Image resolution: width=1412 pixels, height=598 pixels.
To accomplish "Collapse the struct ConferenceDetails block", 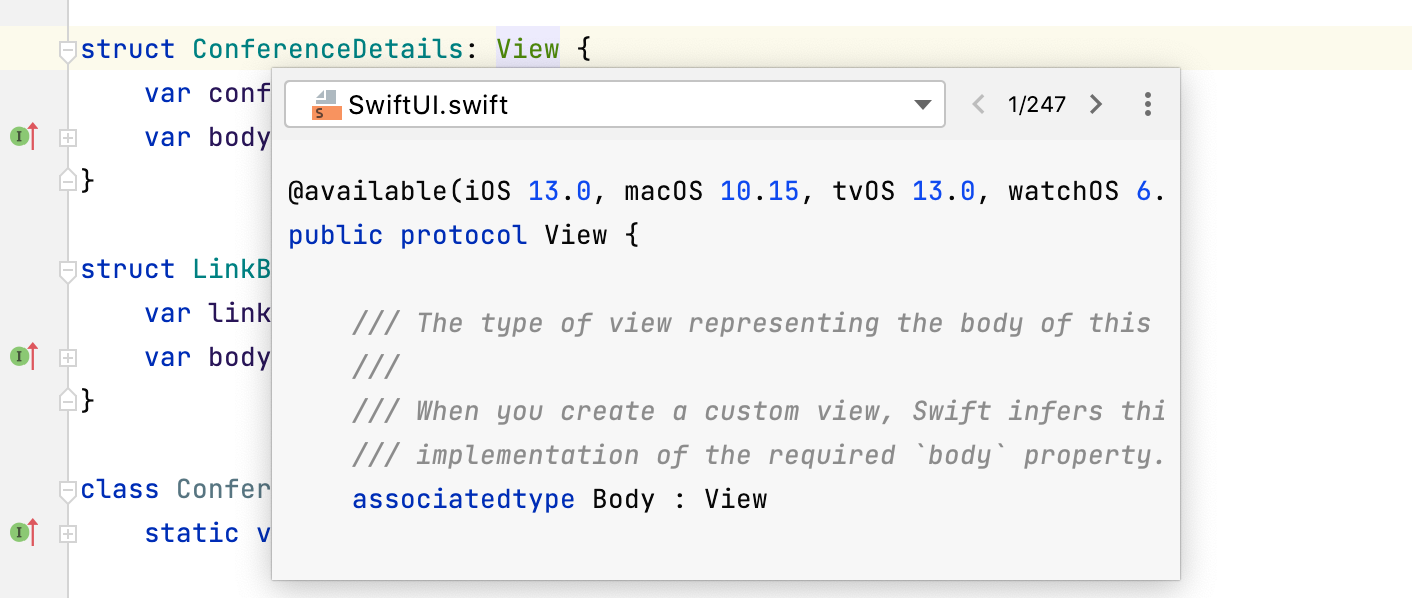I will click(x=68, y=50).
